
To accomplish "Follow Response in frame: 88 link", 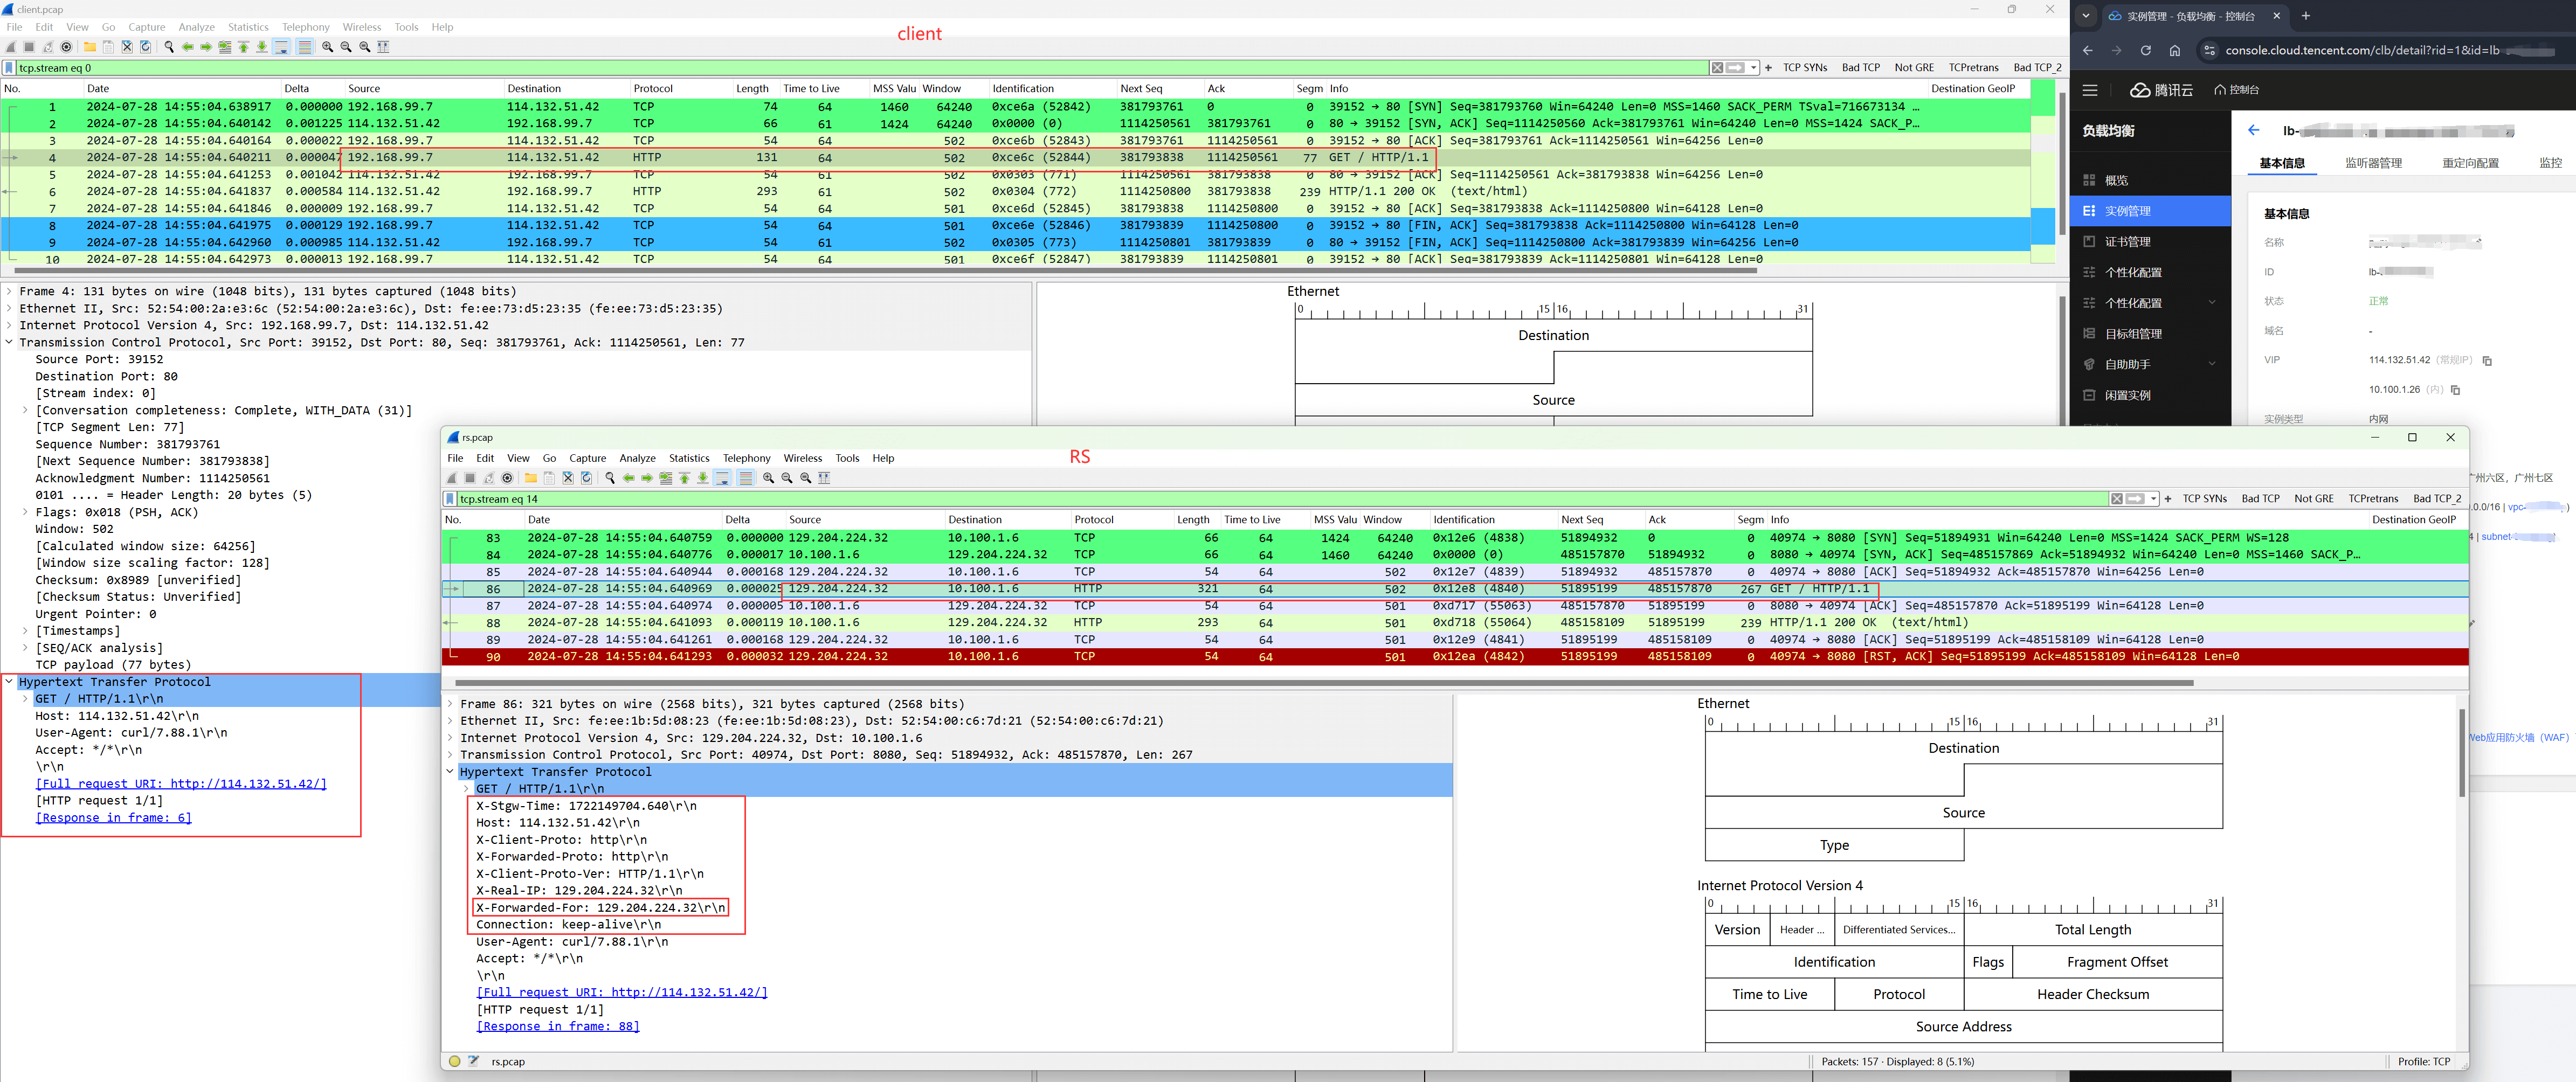I will (557, 1026).
